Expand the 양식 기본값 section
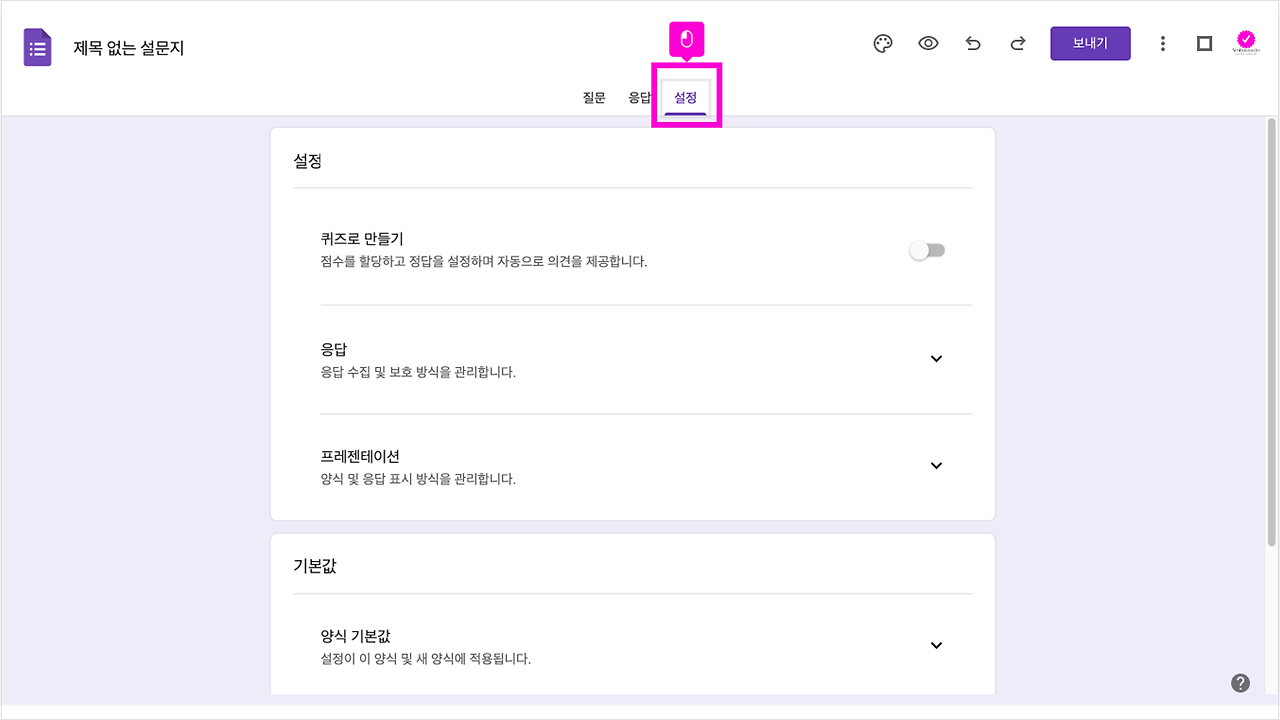This screenshot has height=720, width=1280. tap(936, 645)
